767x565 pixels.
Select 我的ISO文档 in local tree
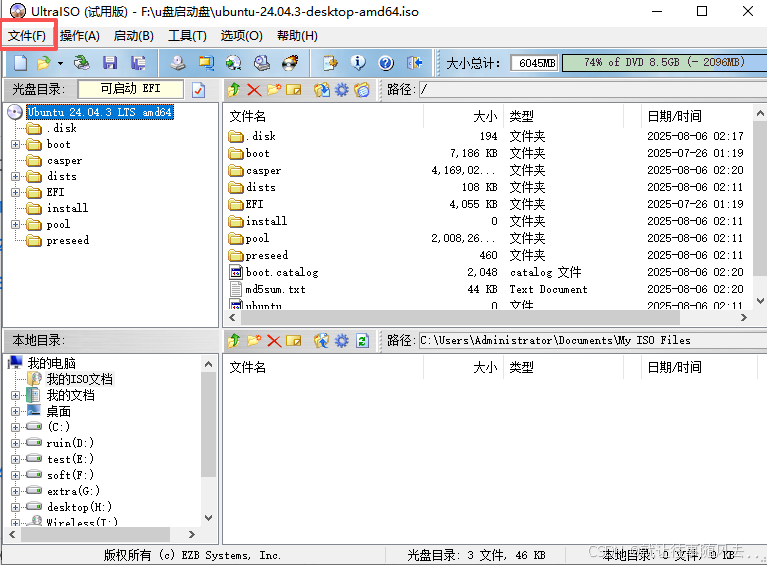point(80,379)
